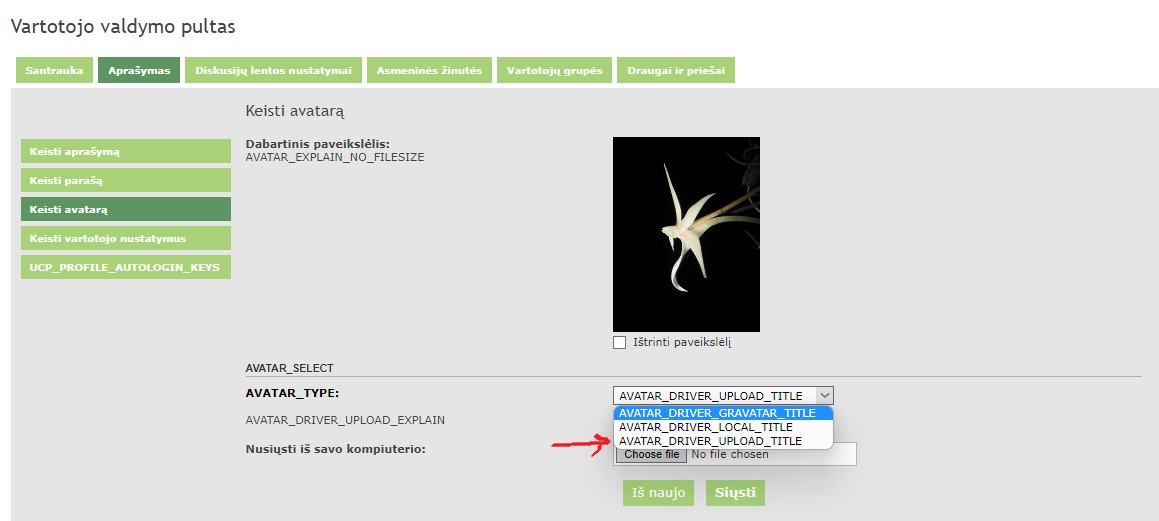This screenshot has width=1159, height=521.
Task: Click the current avatar flower image
Action: pos(686,234)
